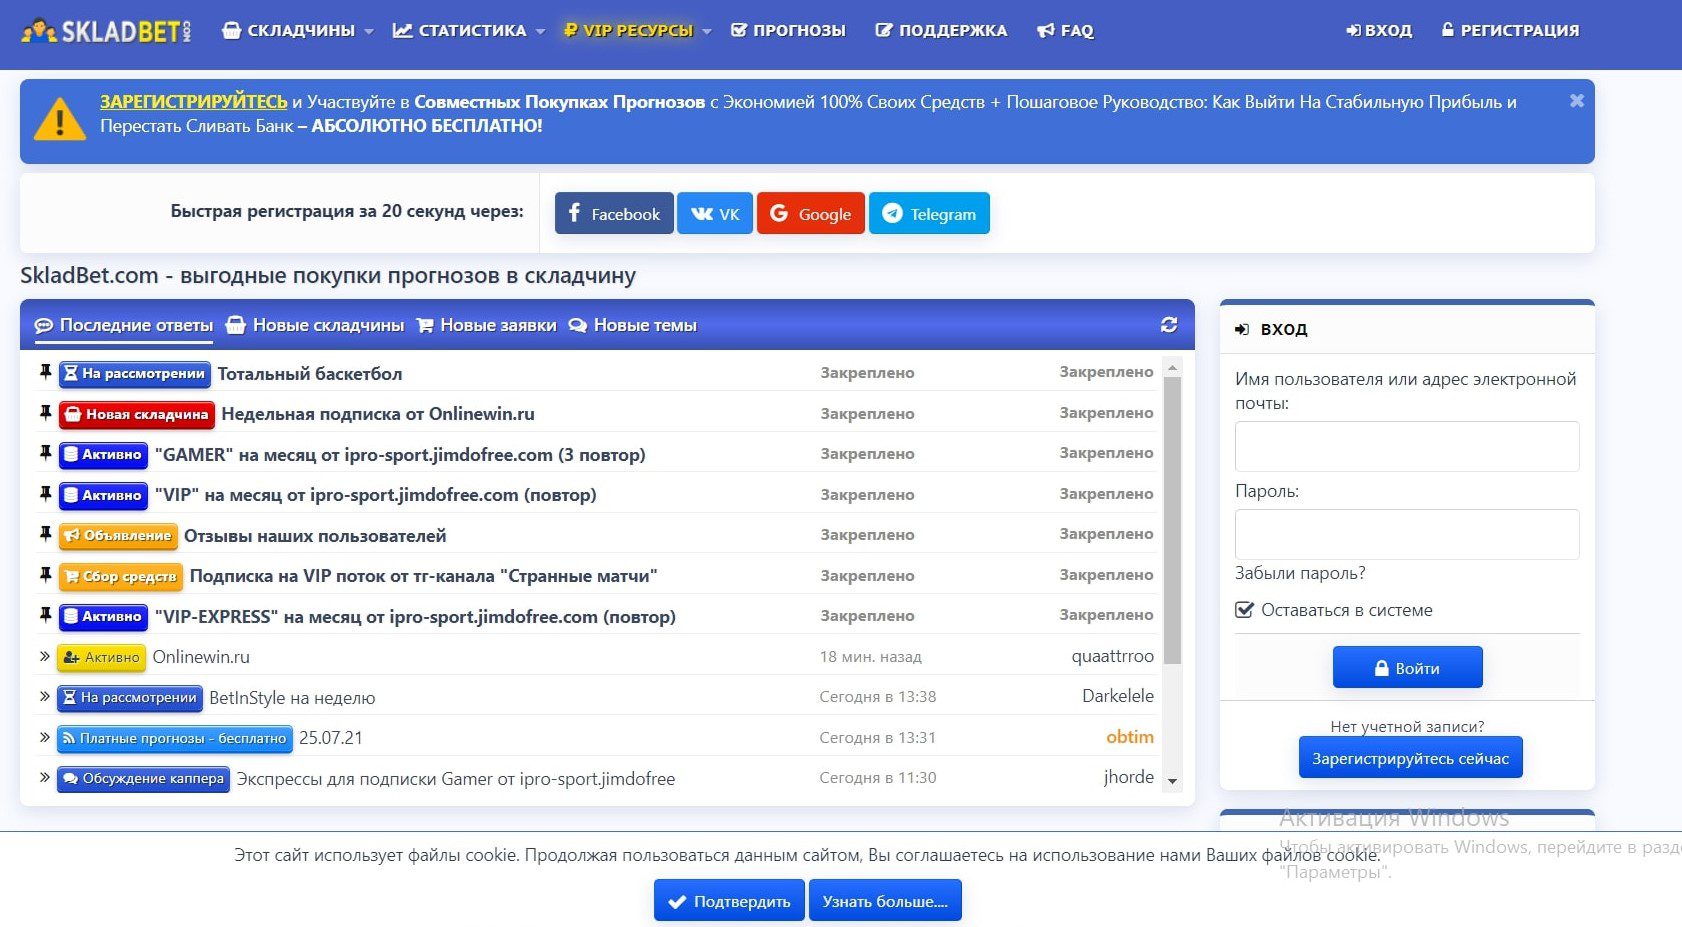
Task: Click the Активно badge beside "GAMER" thread
Action: pyautogui.click(x=103, y=455)
